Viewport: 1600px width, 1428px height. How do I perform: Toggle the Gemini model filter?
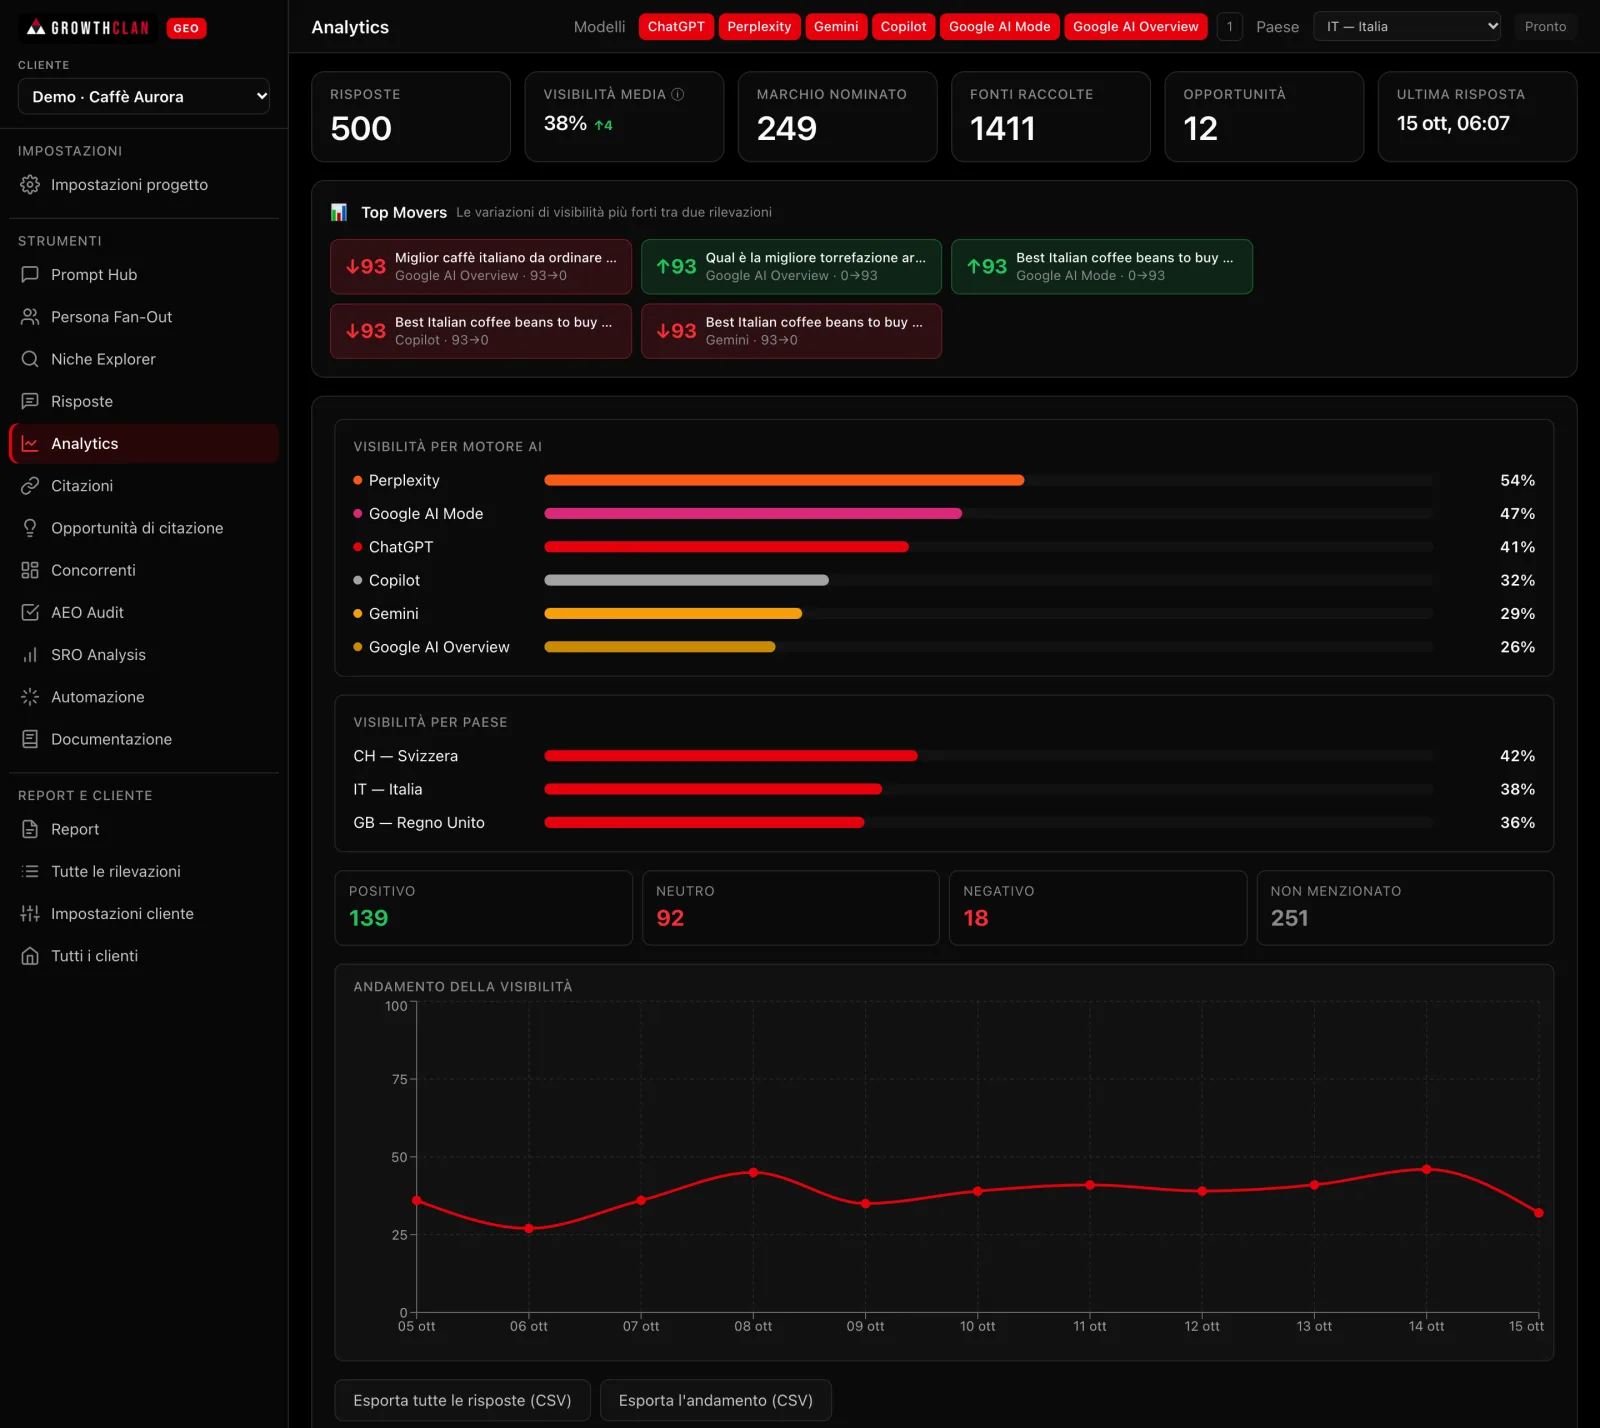click(836, 27)
